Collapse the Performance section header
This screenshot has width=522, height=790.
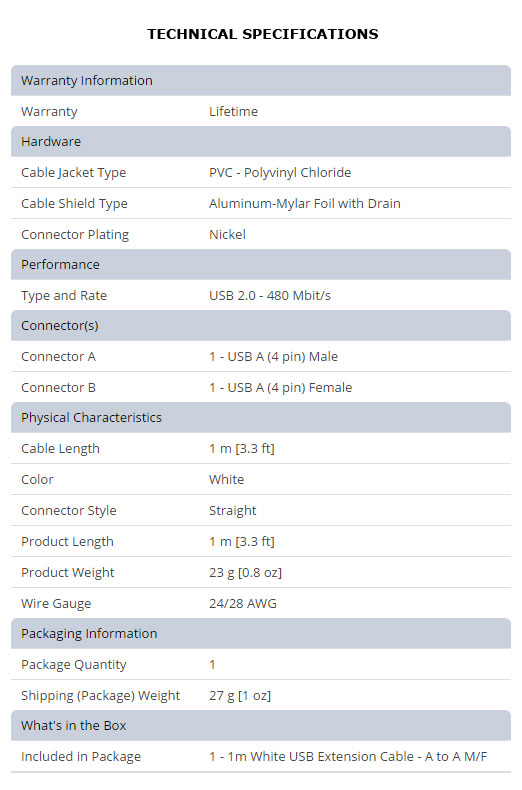261,265
